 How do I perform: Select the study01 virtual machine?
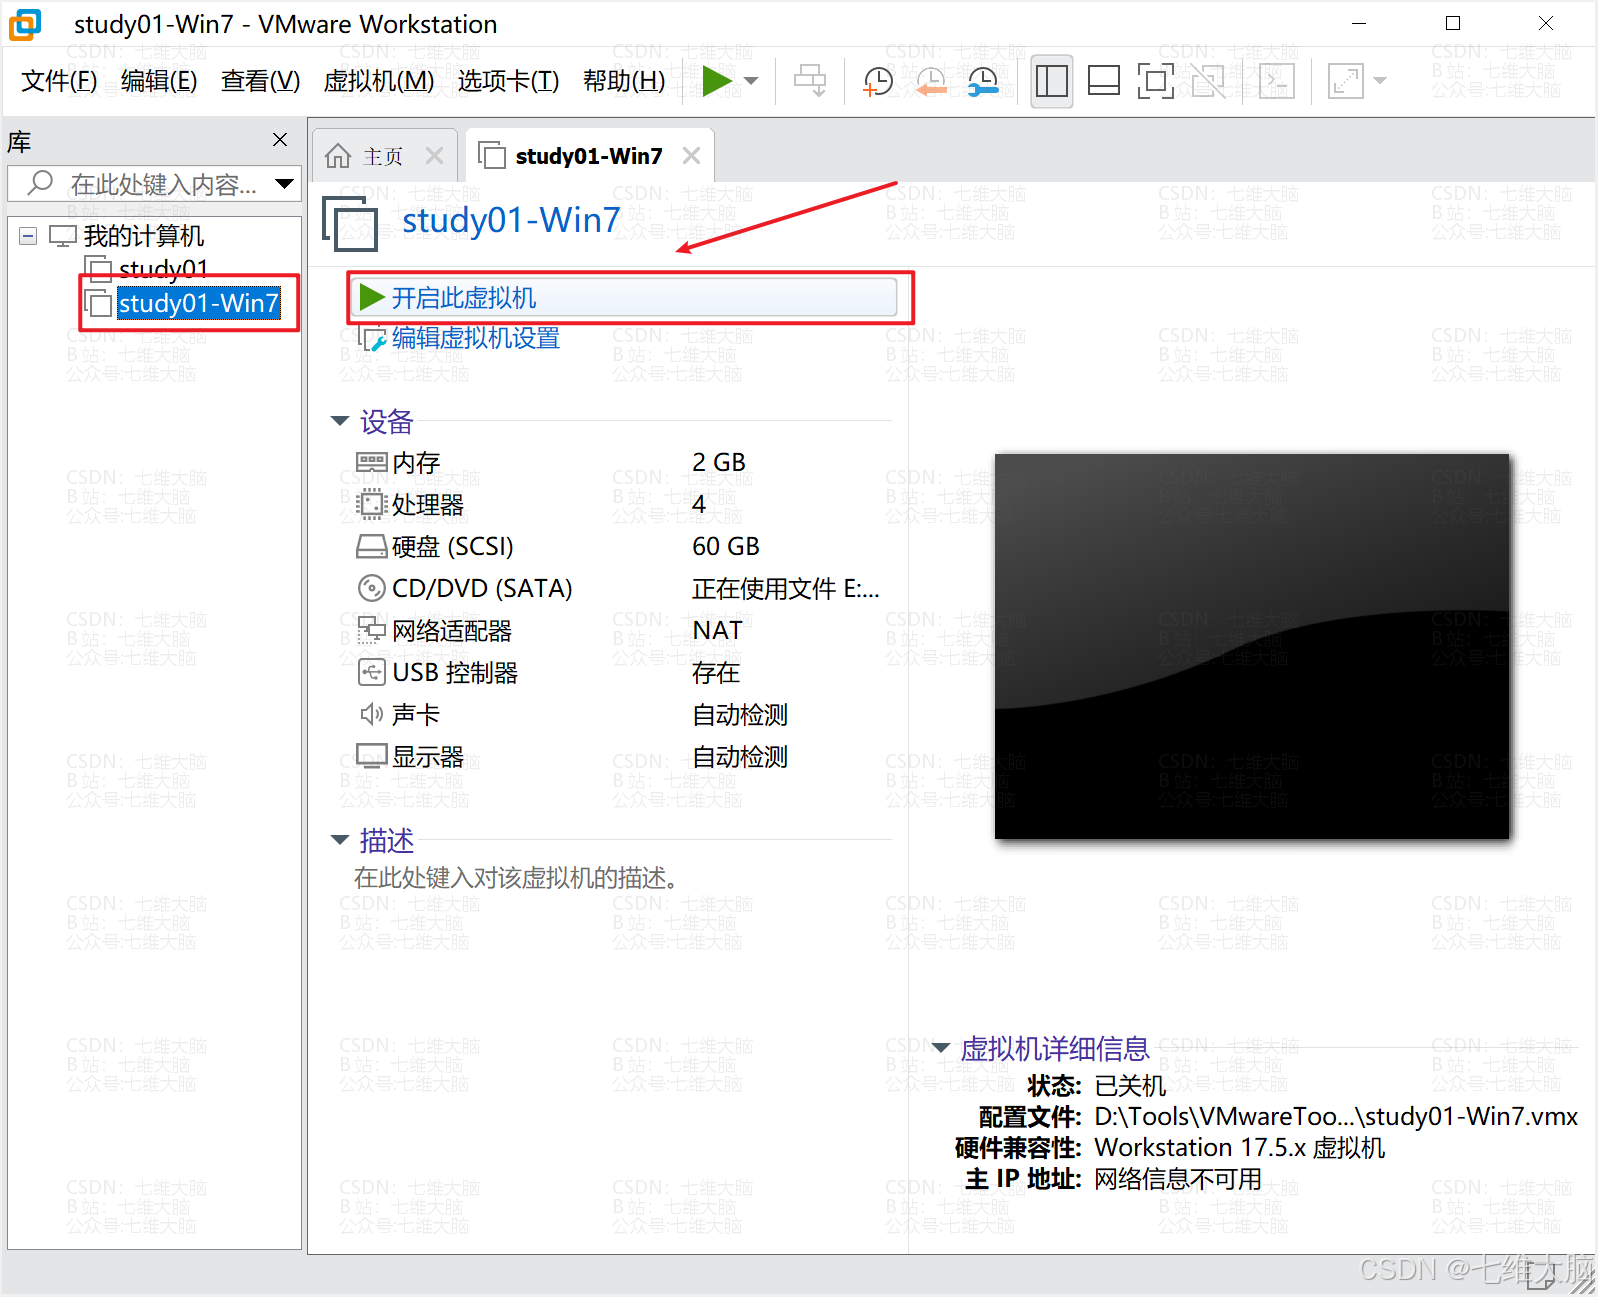click(163, 269)
